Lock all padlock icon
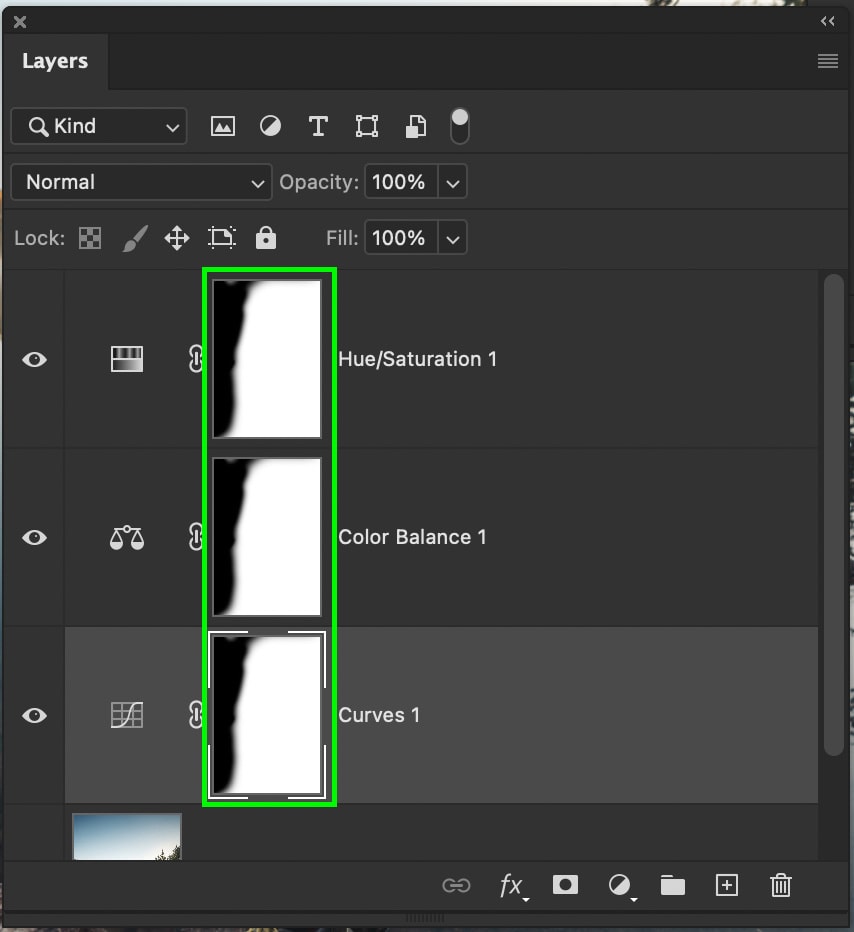 coord(266,238)
